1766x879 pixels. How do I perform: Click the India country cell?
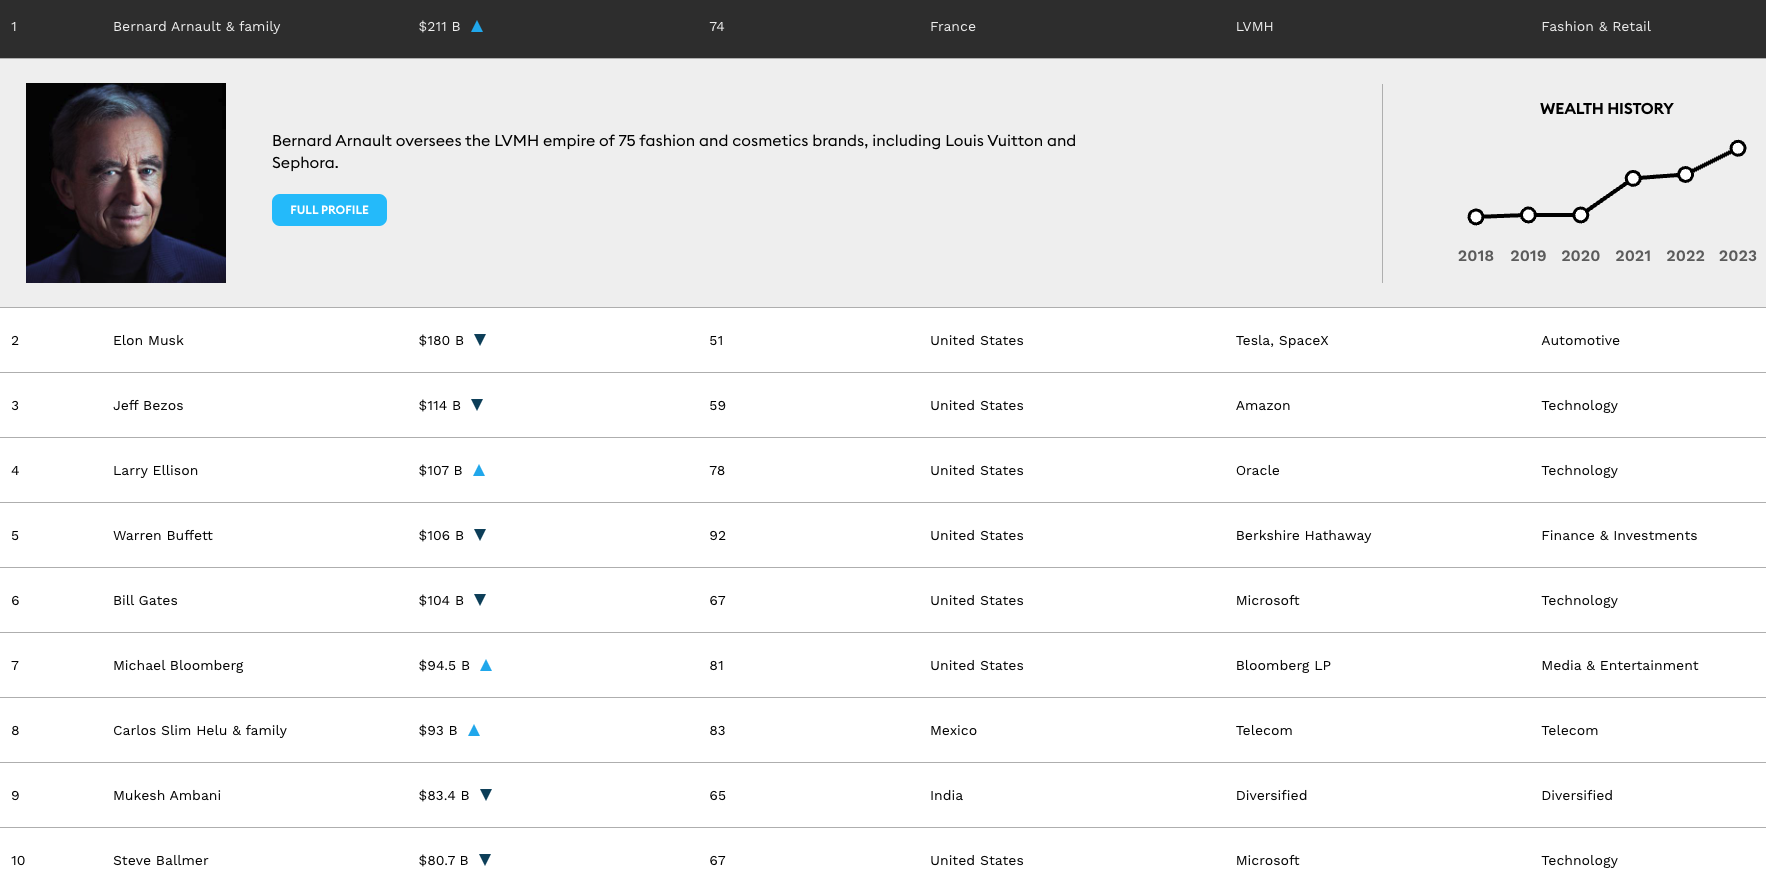point(946,795)
